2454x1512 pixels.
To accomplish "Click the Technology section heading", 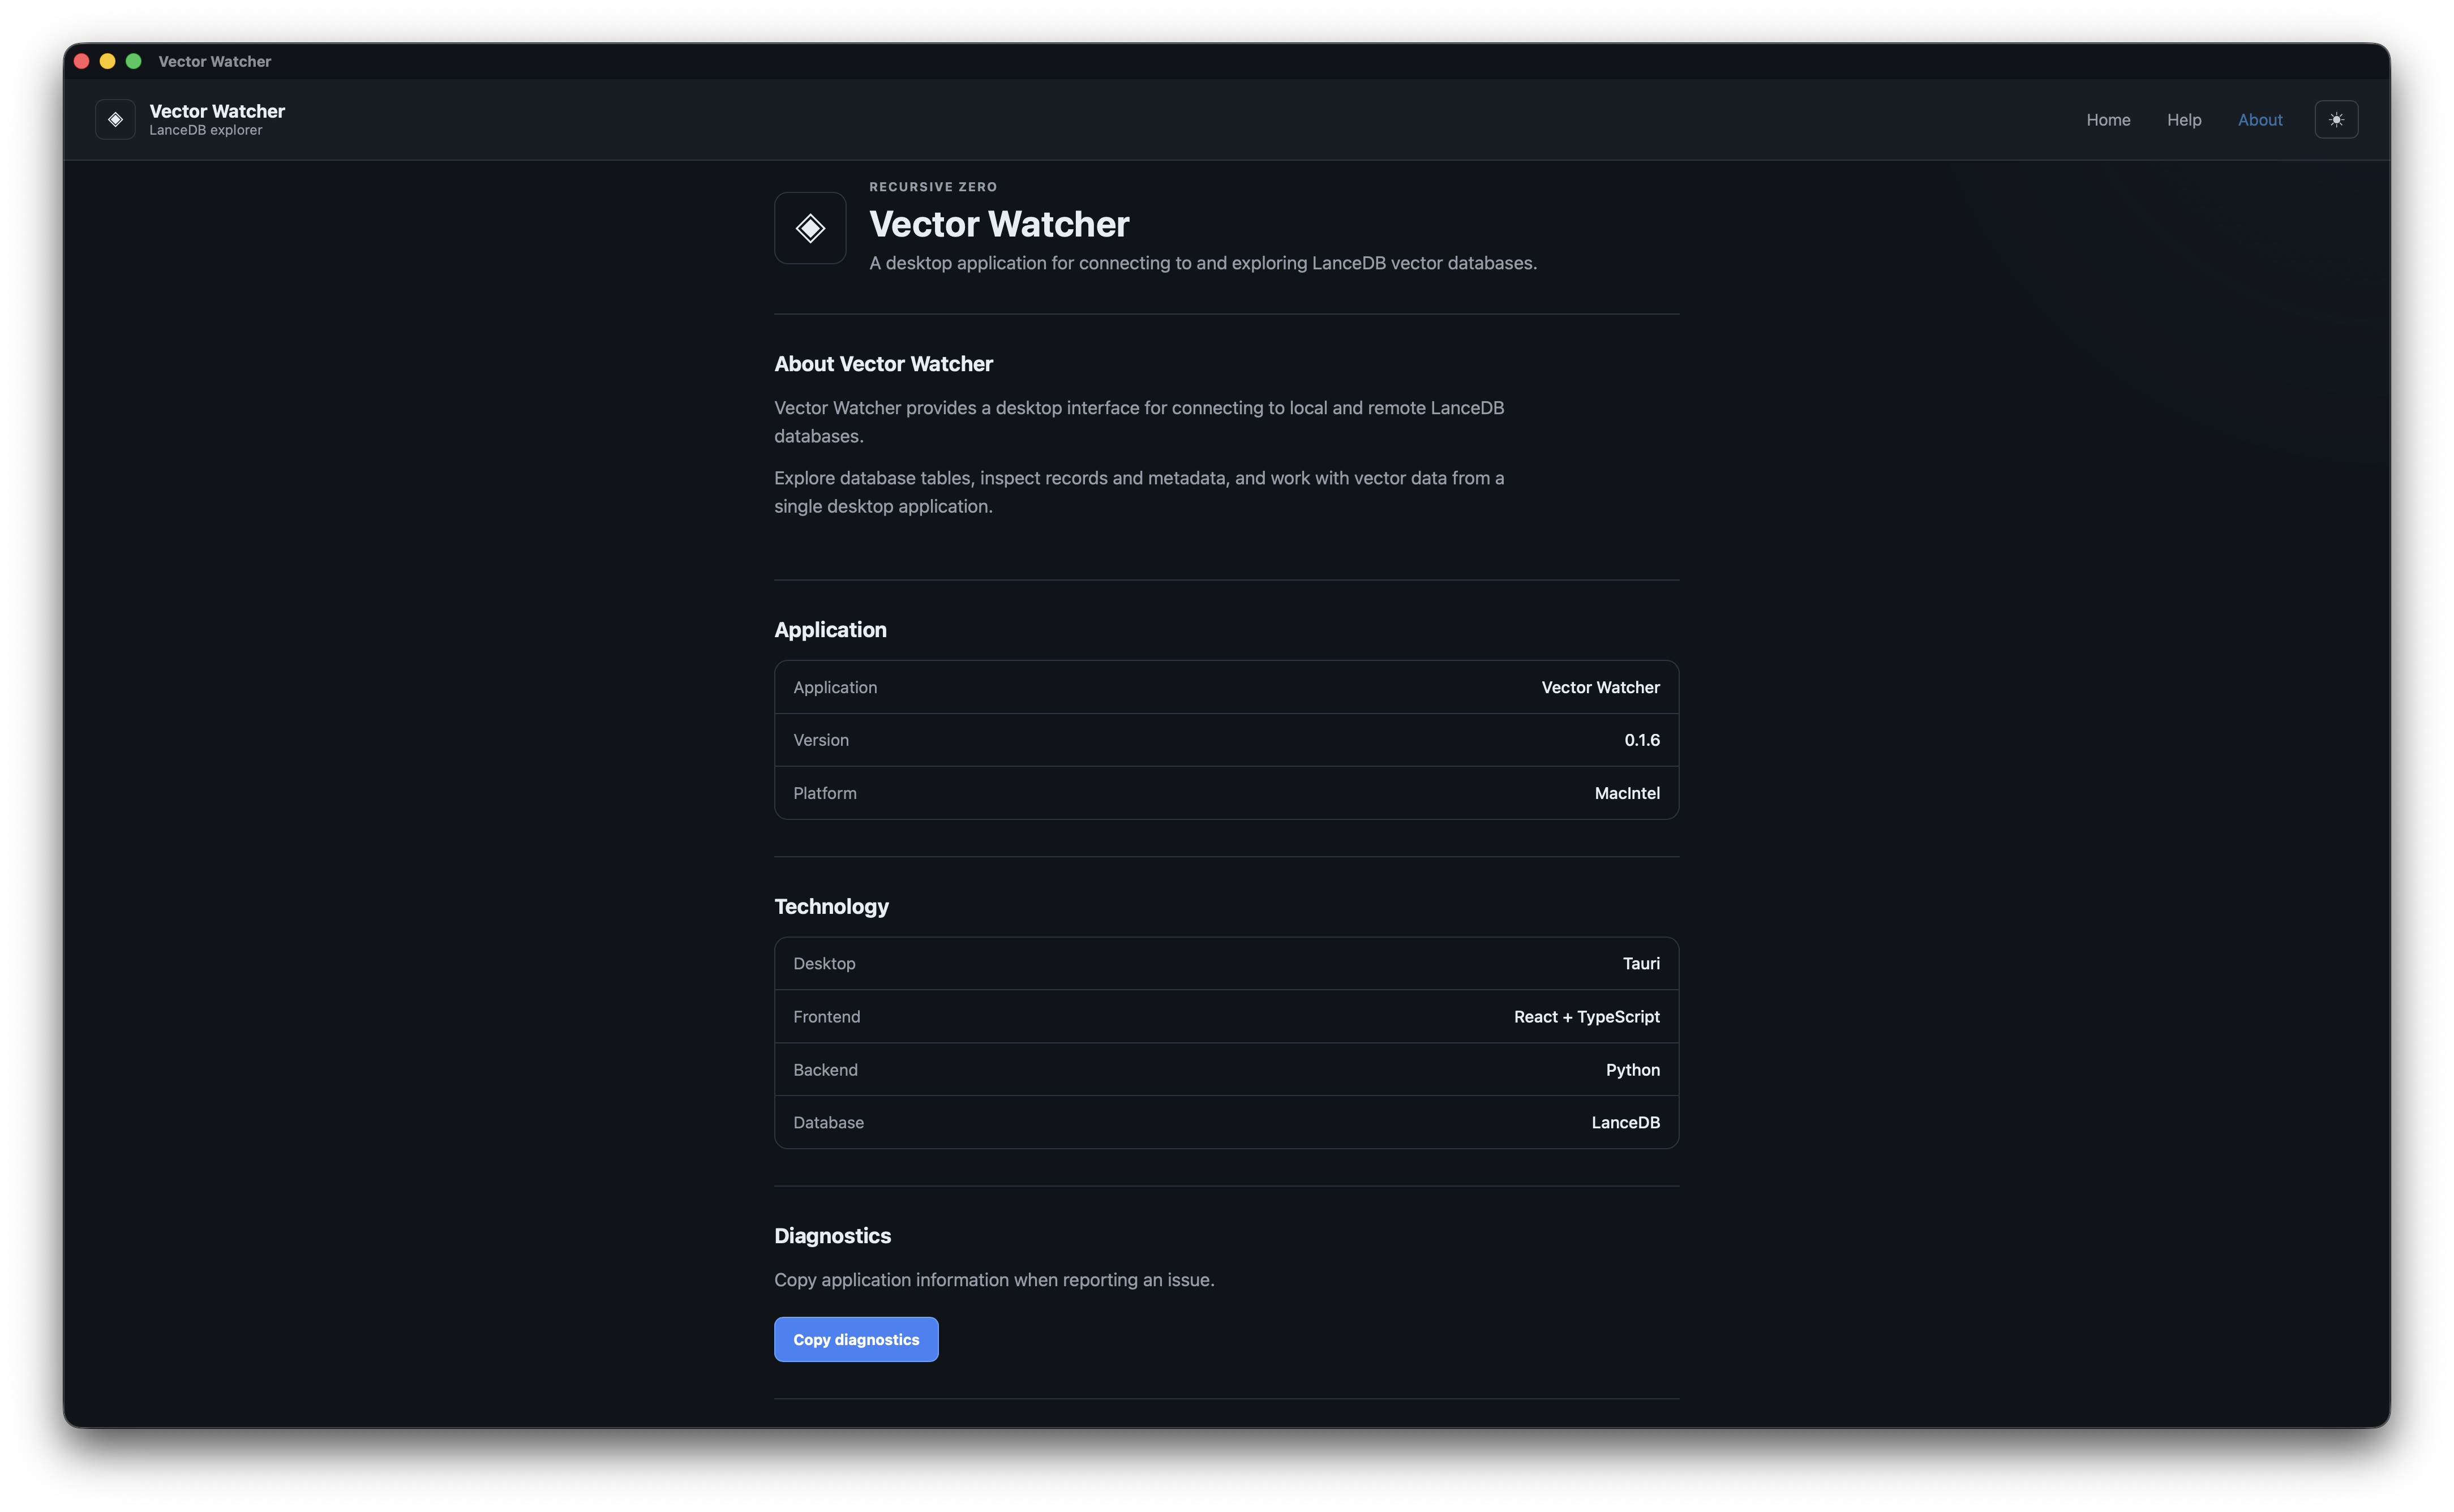I will tap(831, 907).
